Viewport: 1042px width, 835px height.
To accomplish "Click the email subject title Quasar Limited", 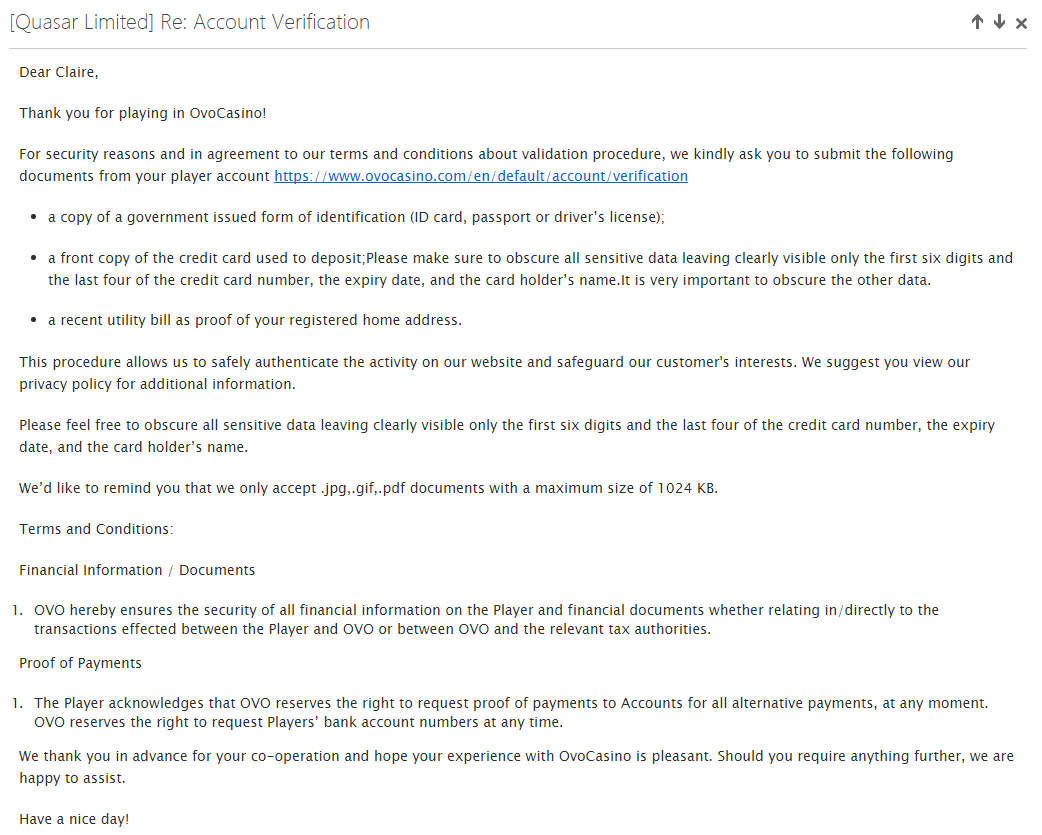I will [x=189, y=23].
